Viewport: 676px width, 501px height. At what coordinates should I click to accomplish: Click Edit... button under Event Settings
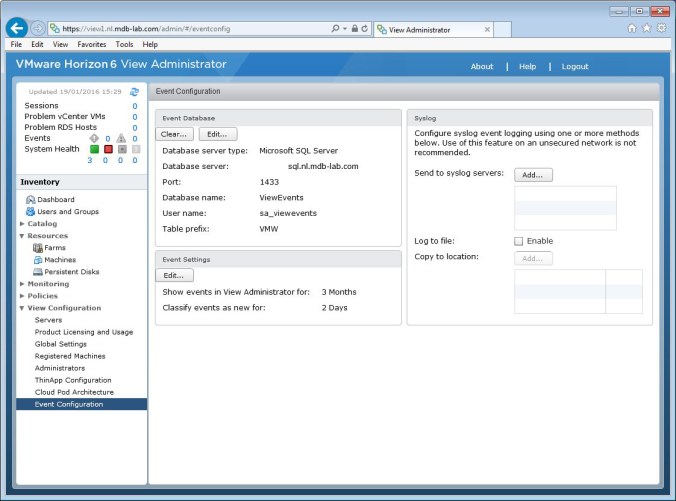point(175,275)
